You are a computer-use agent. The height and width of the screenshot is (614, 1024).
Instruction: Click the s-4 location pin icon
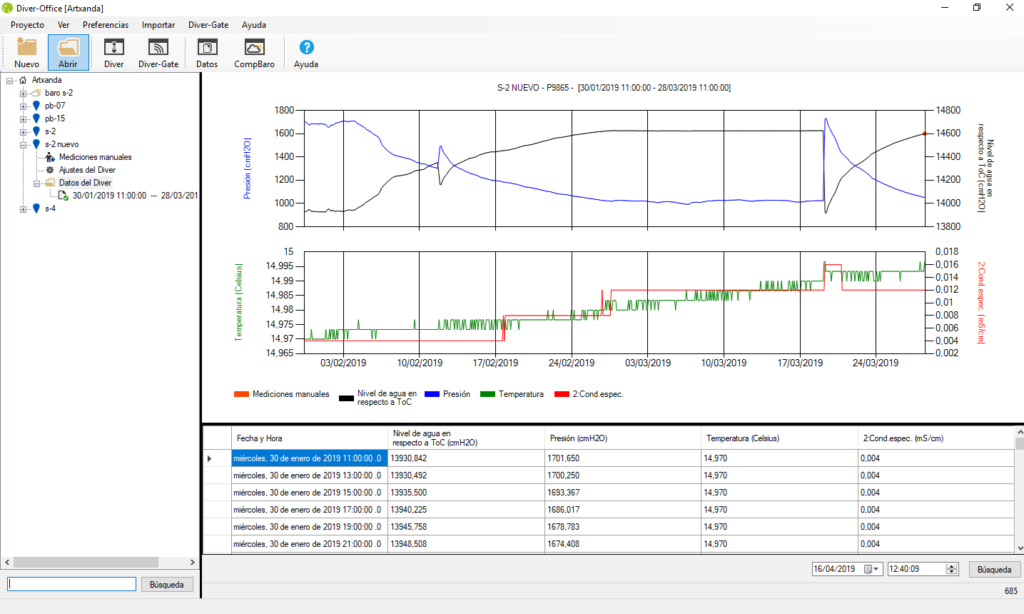pos(36,209)
